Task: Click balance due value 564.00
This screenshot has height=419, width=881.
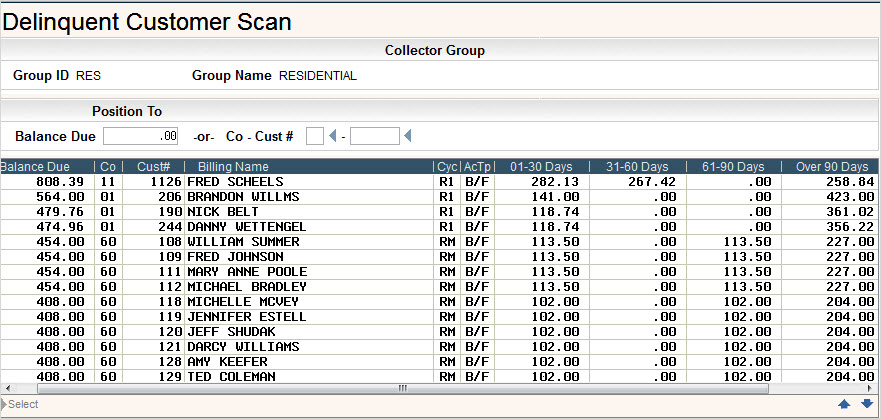Action: tap(60, 197)
